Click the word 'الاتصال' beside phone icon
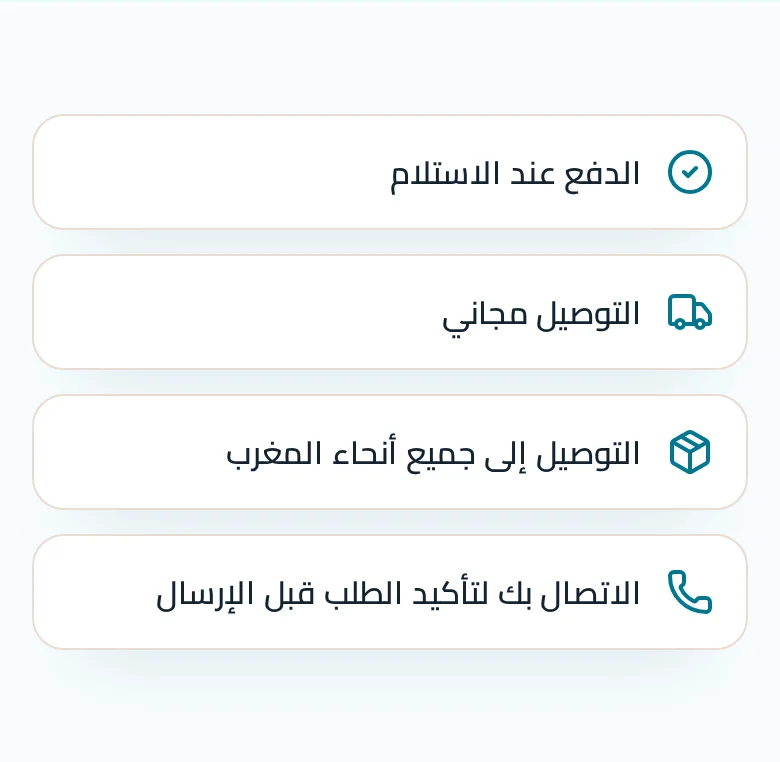Viewport: 780px width, 762px height. (x=590, y=595)
